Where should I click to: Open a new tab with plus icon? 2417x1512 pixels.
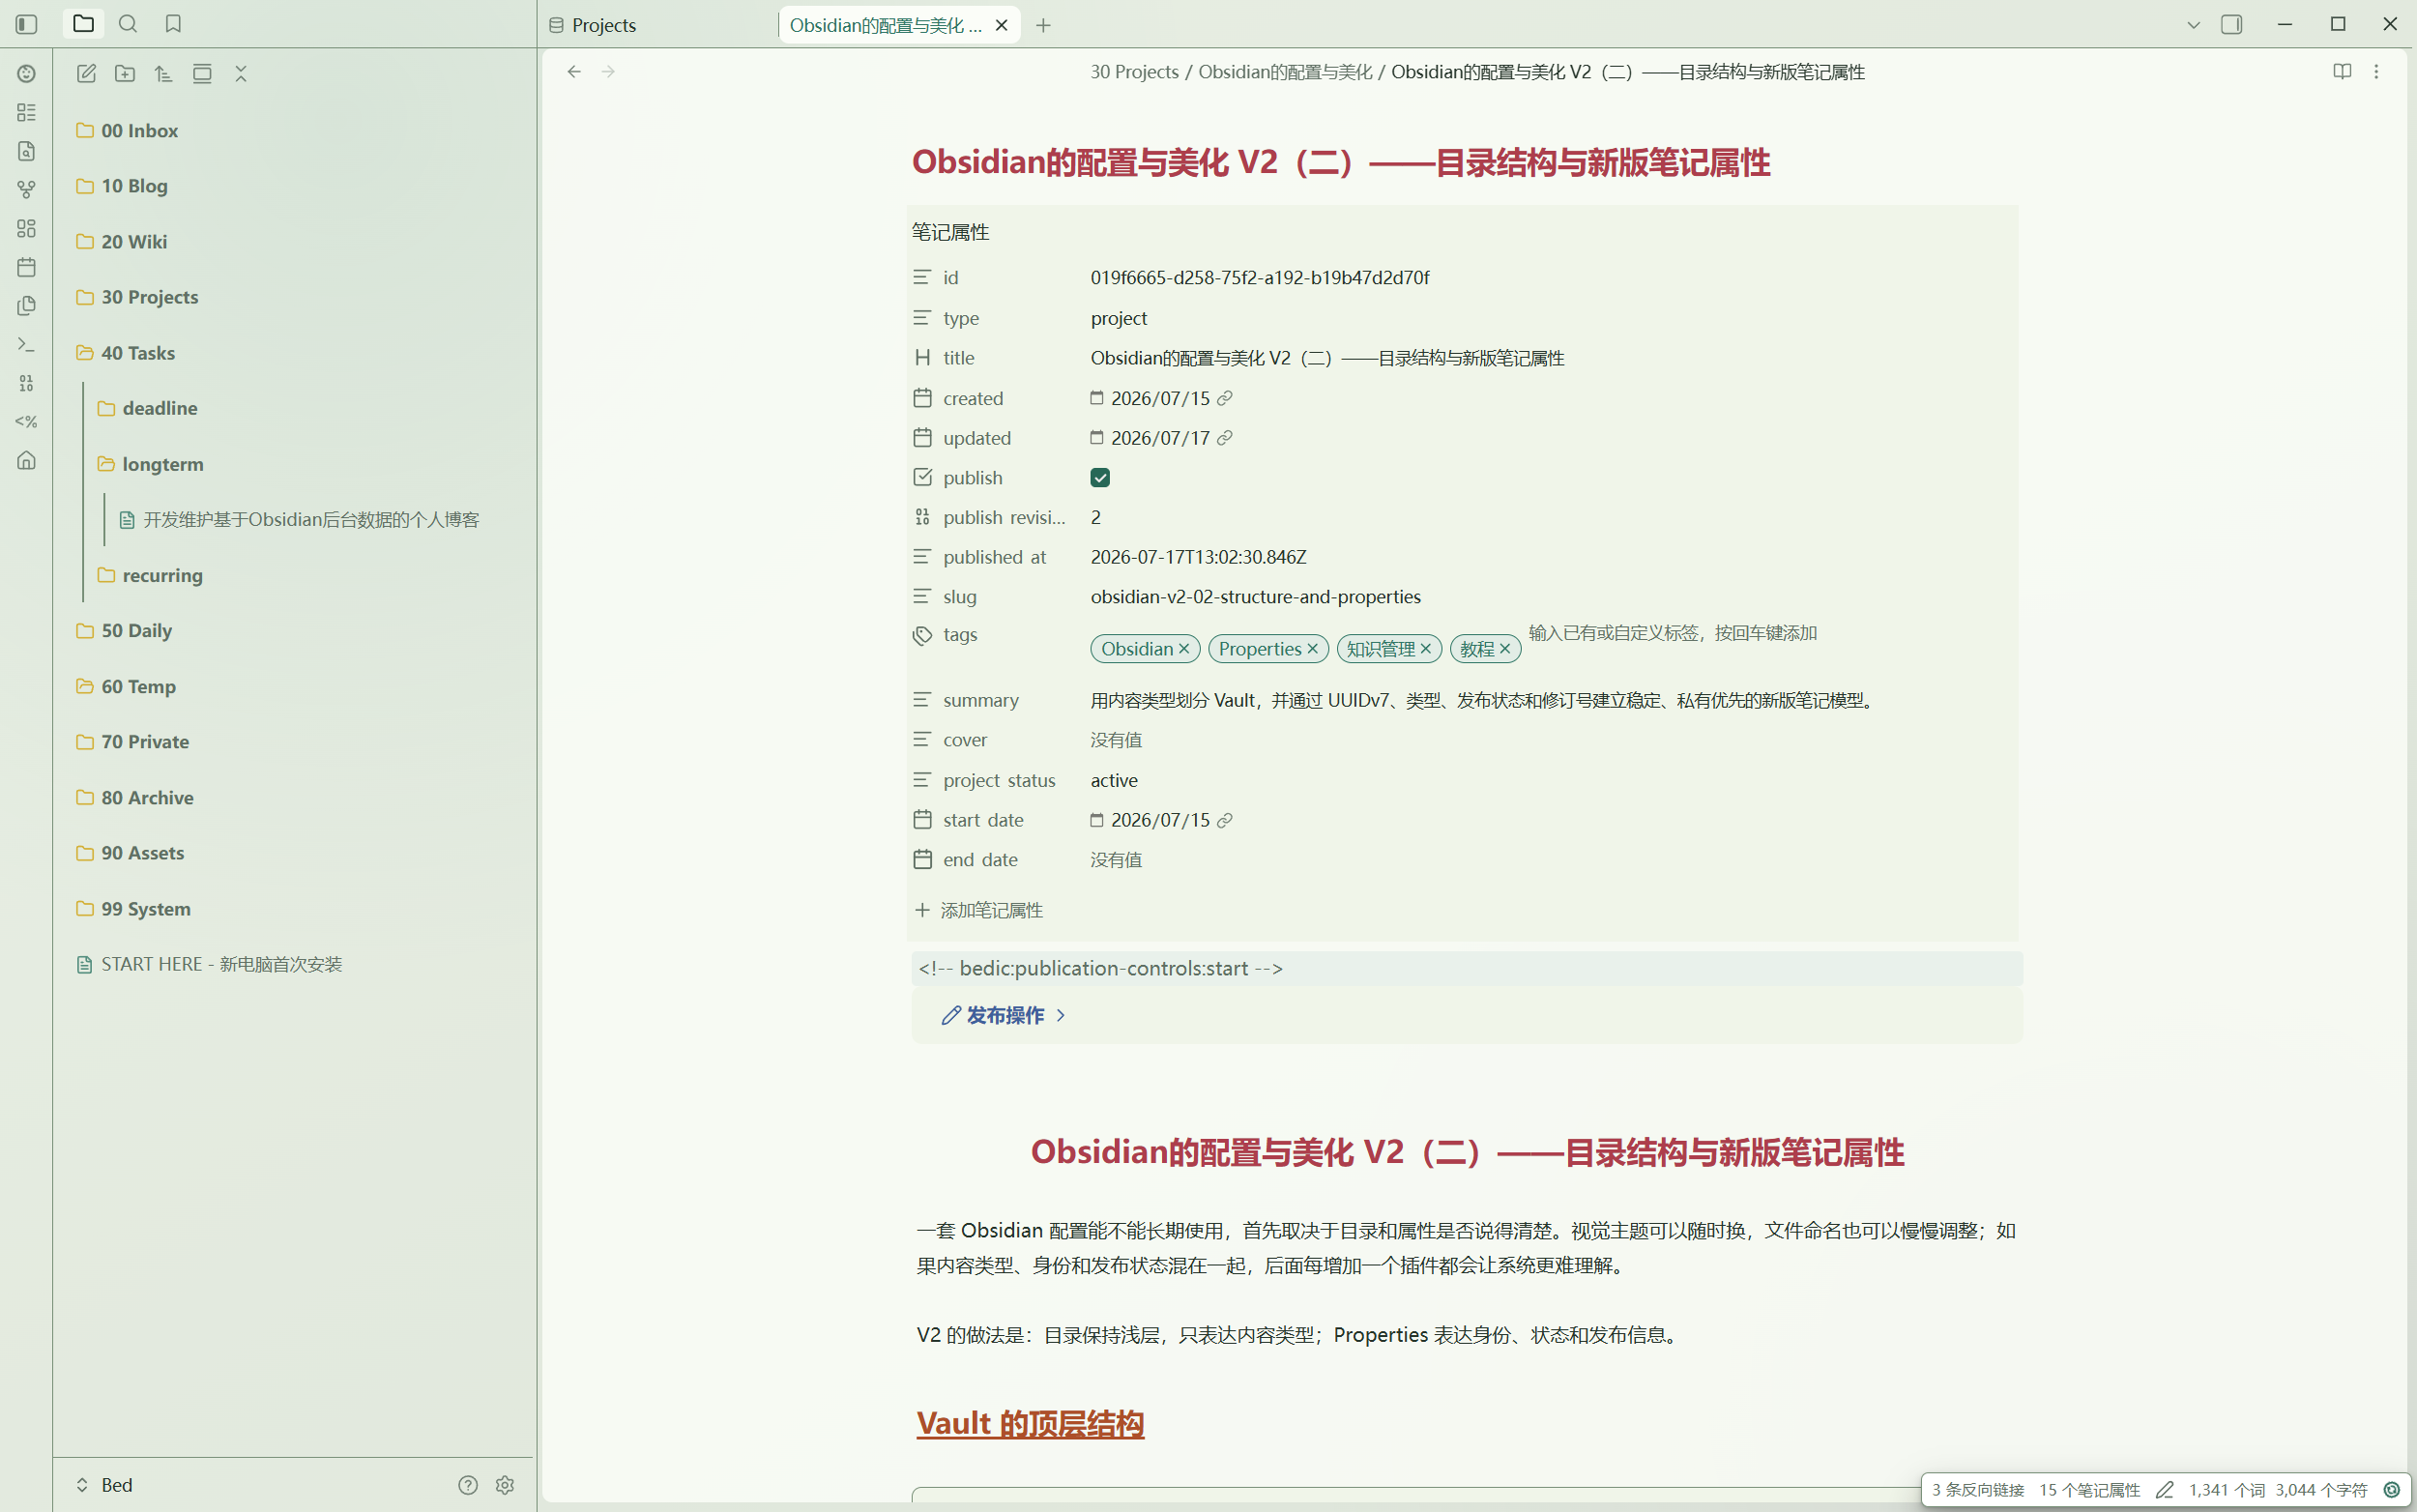tap(1043, 25)
